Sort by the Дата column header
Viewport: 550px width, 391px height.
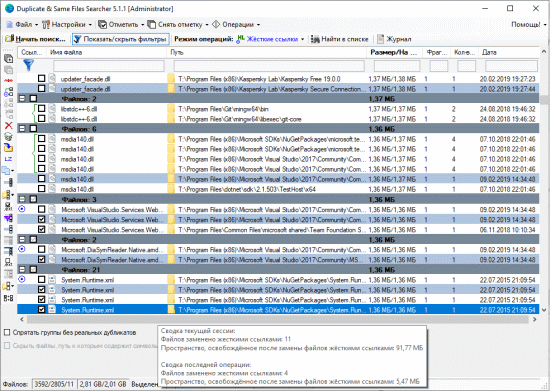point(509,52)
